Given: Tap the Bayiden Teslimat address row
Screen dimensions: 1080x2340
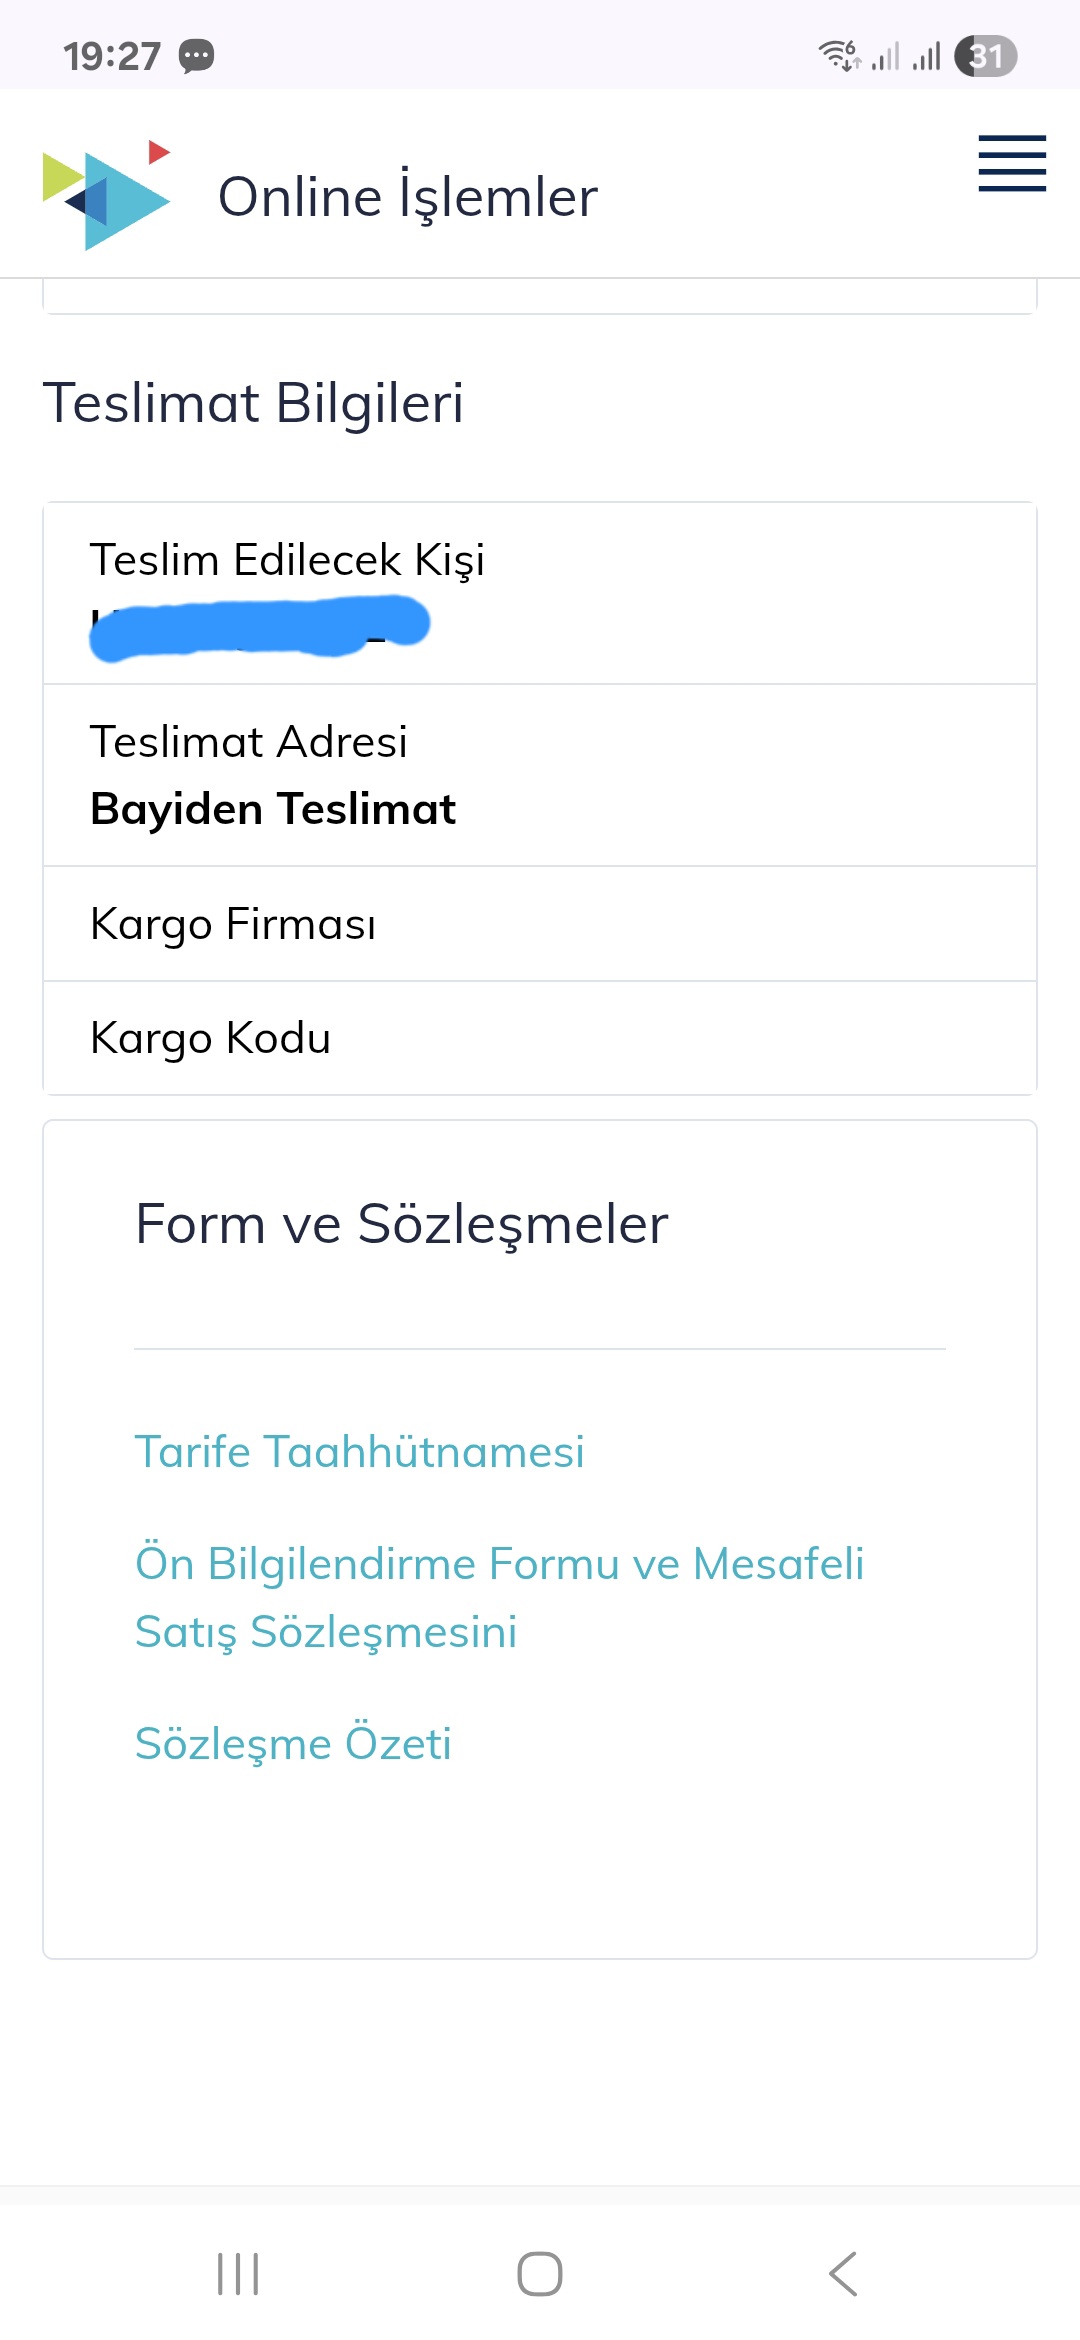Looking at the screenshot, I should coord(540,776).
